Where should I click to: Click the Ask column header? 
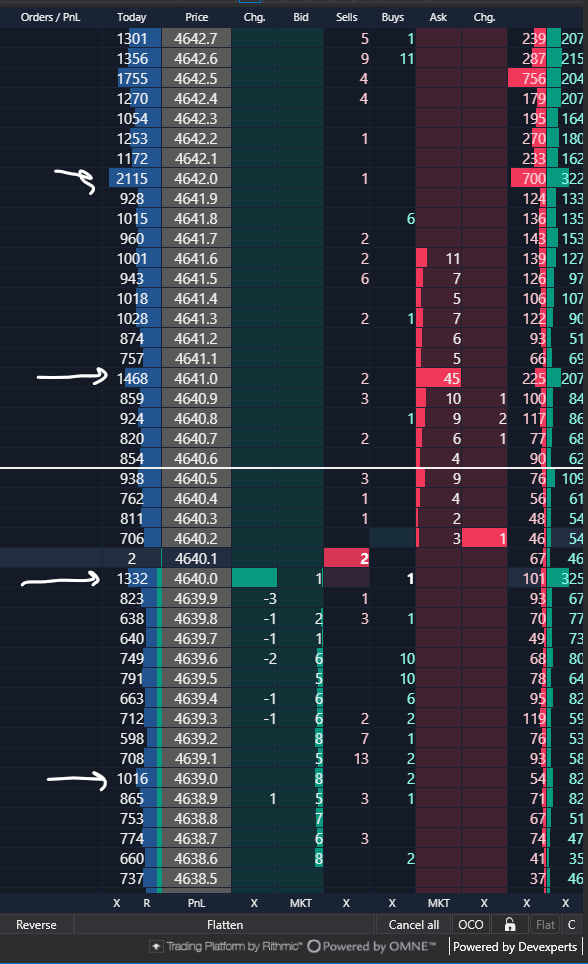pos(438,17)
